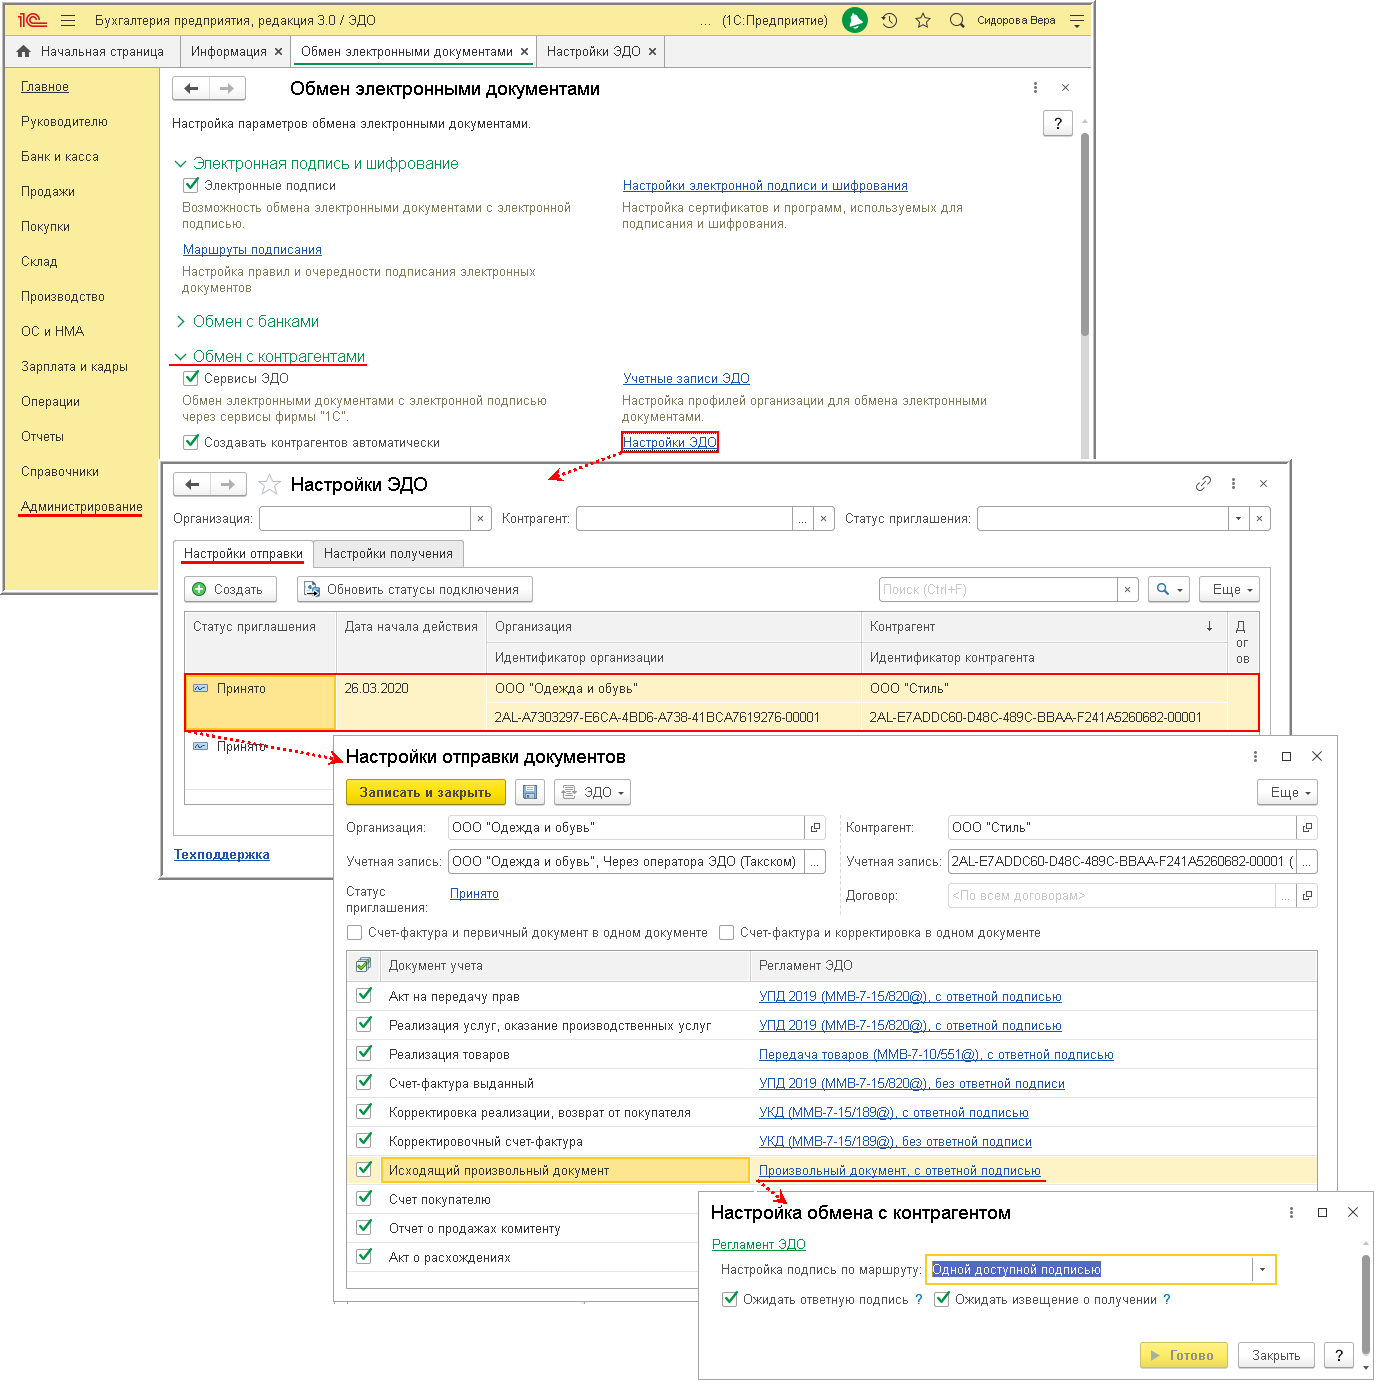Open Контрагент selection ellipsis button
The image size is (1376, 1382).
coord(802,519)
